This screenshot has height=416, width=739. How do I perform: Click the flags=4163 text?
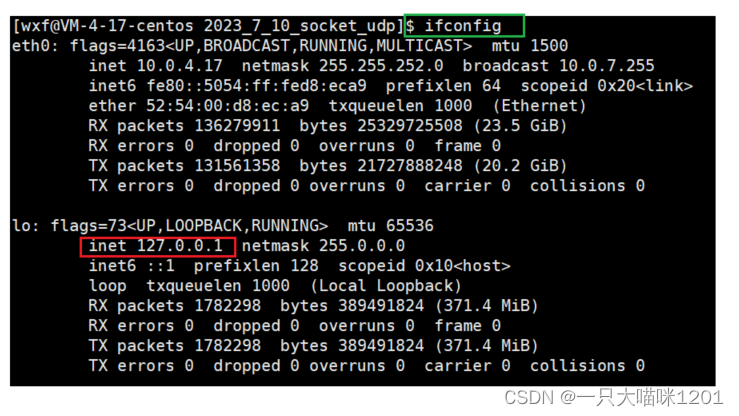click(x=97, y=45)
